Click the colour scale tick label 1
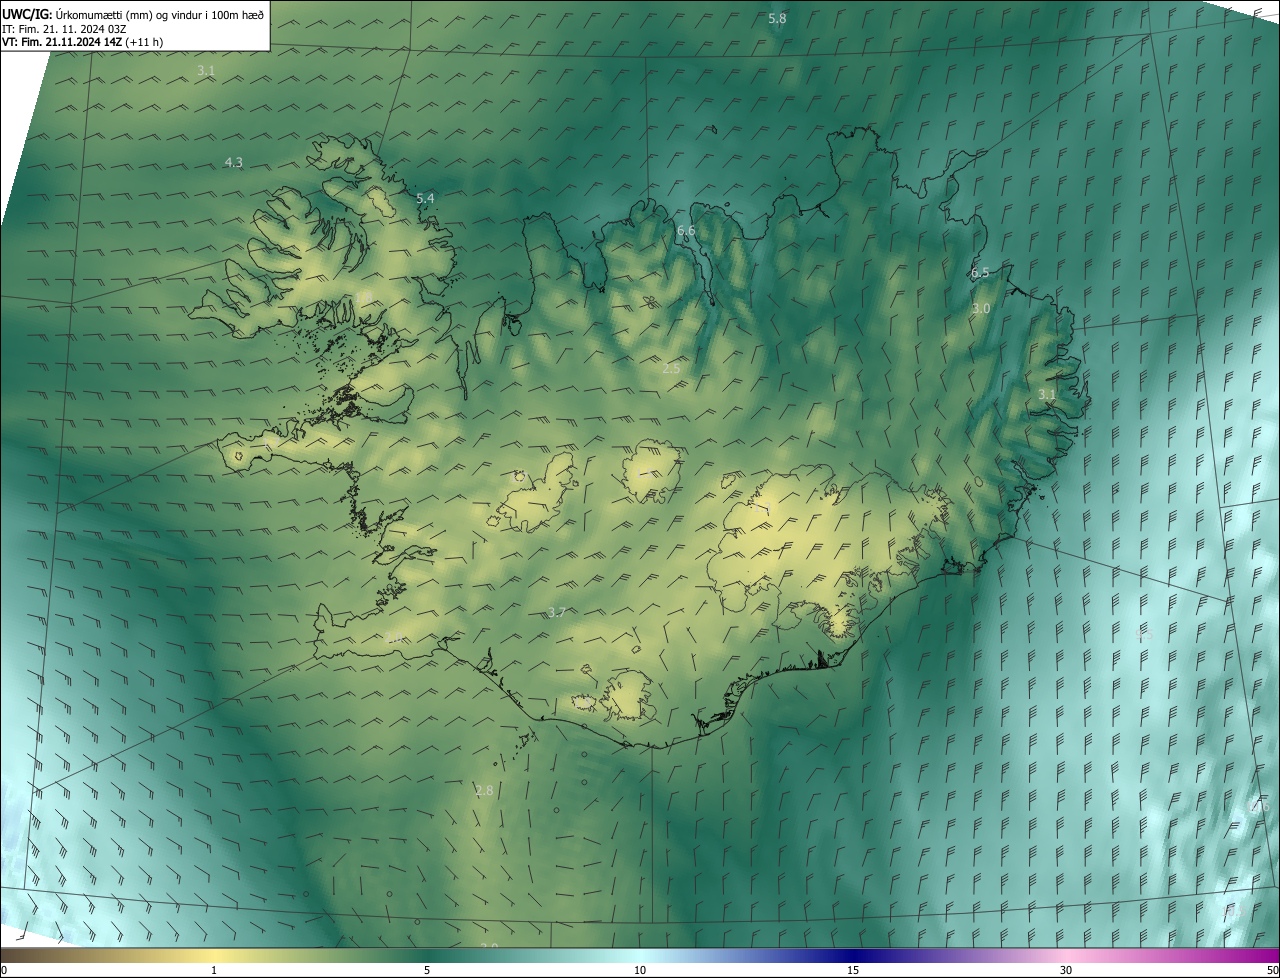Image resolution: width=1280 pixels, height=978 pixels. 214,970
